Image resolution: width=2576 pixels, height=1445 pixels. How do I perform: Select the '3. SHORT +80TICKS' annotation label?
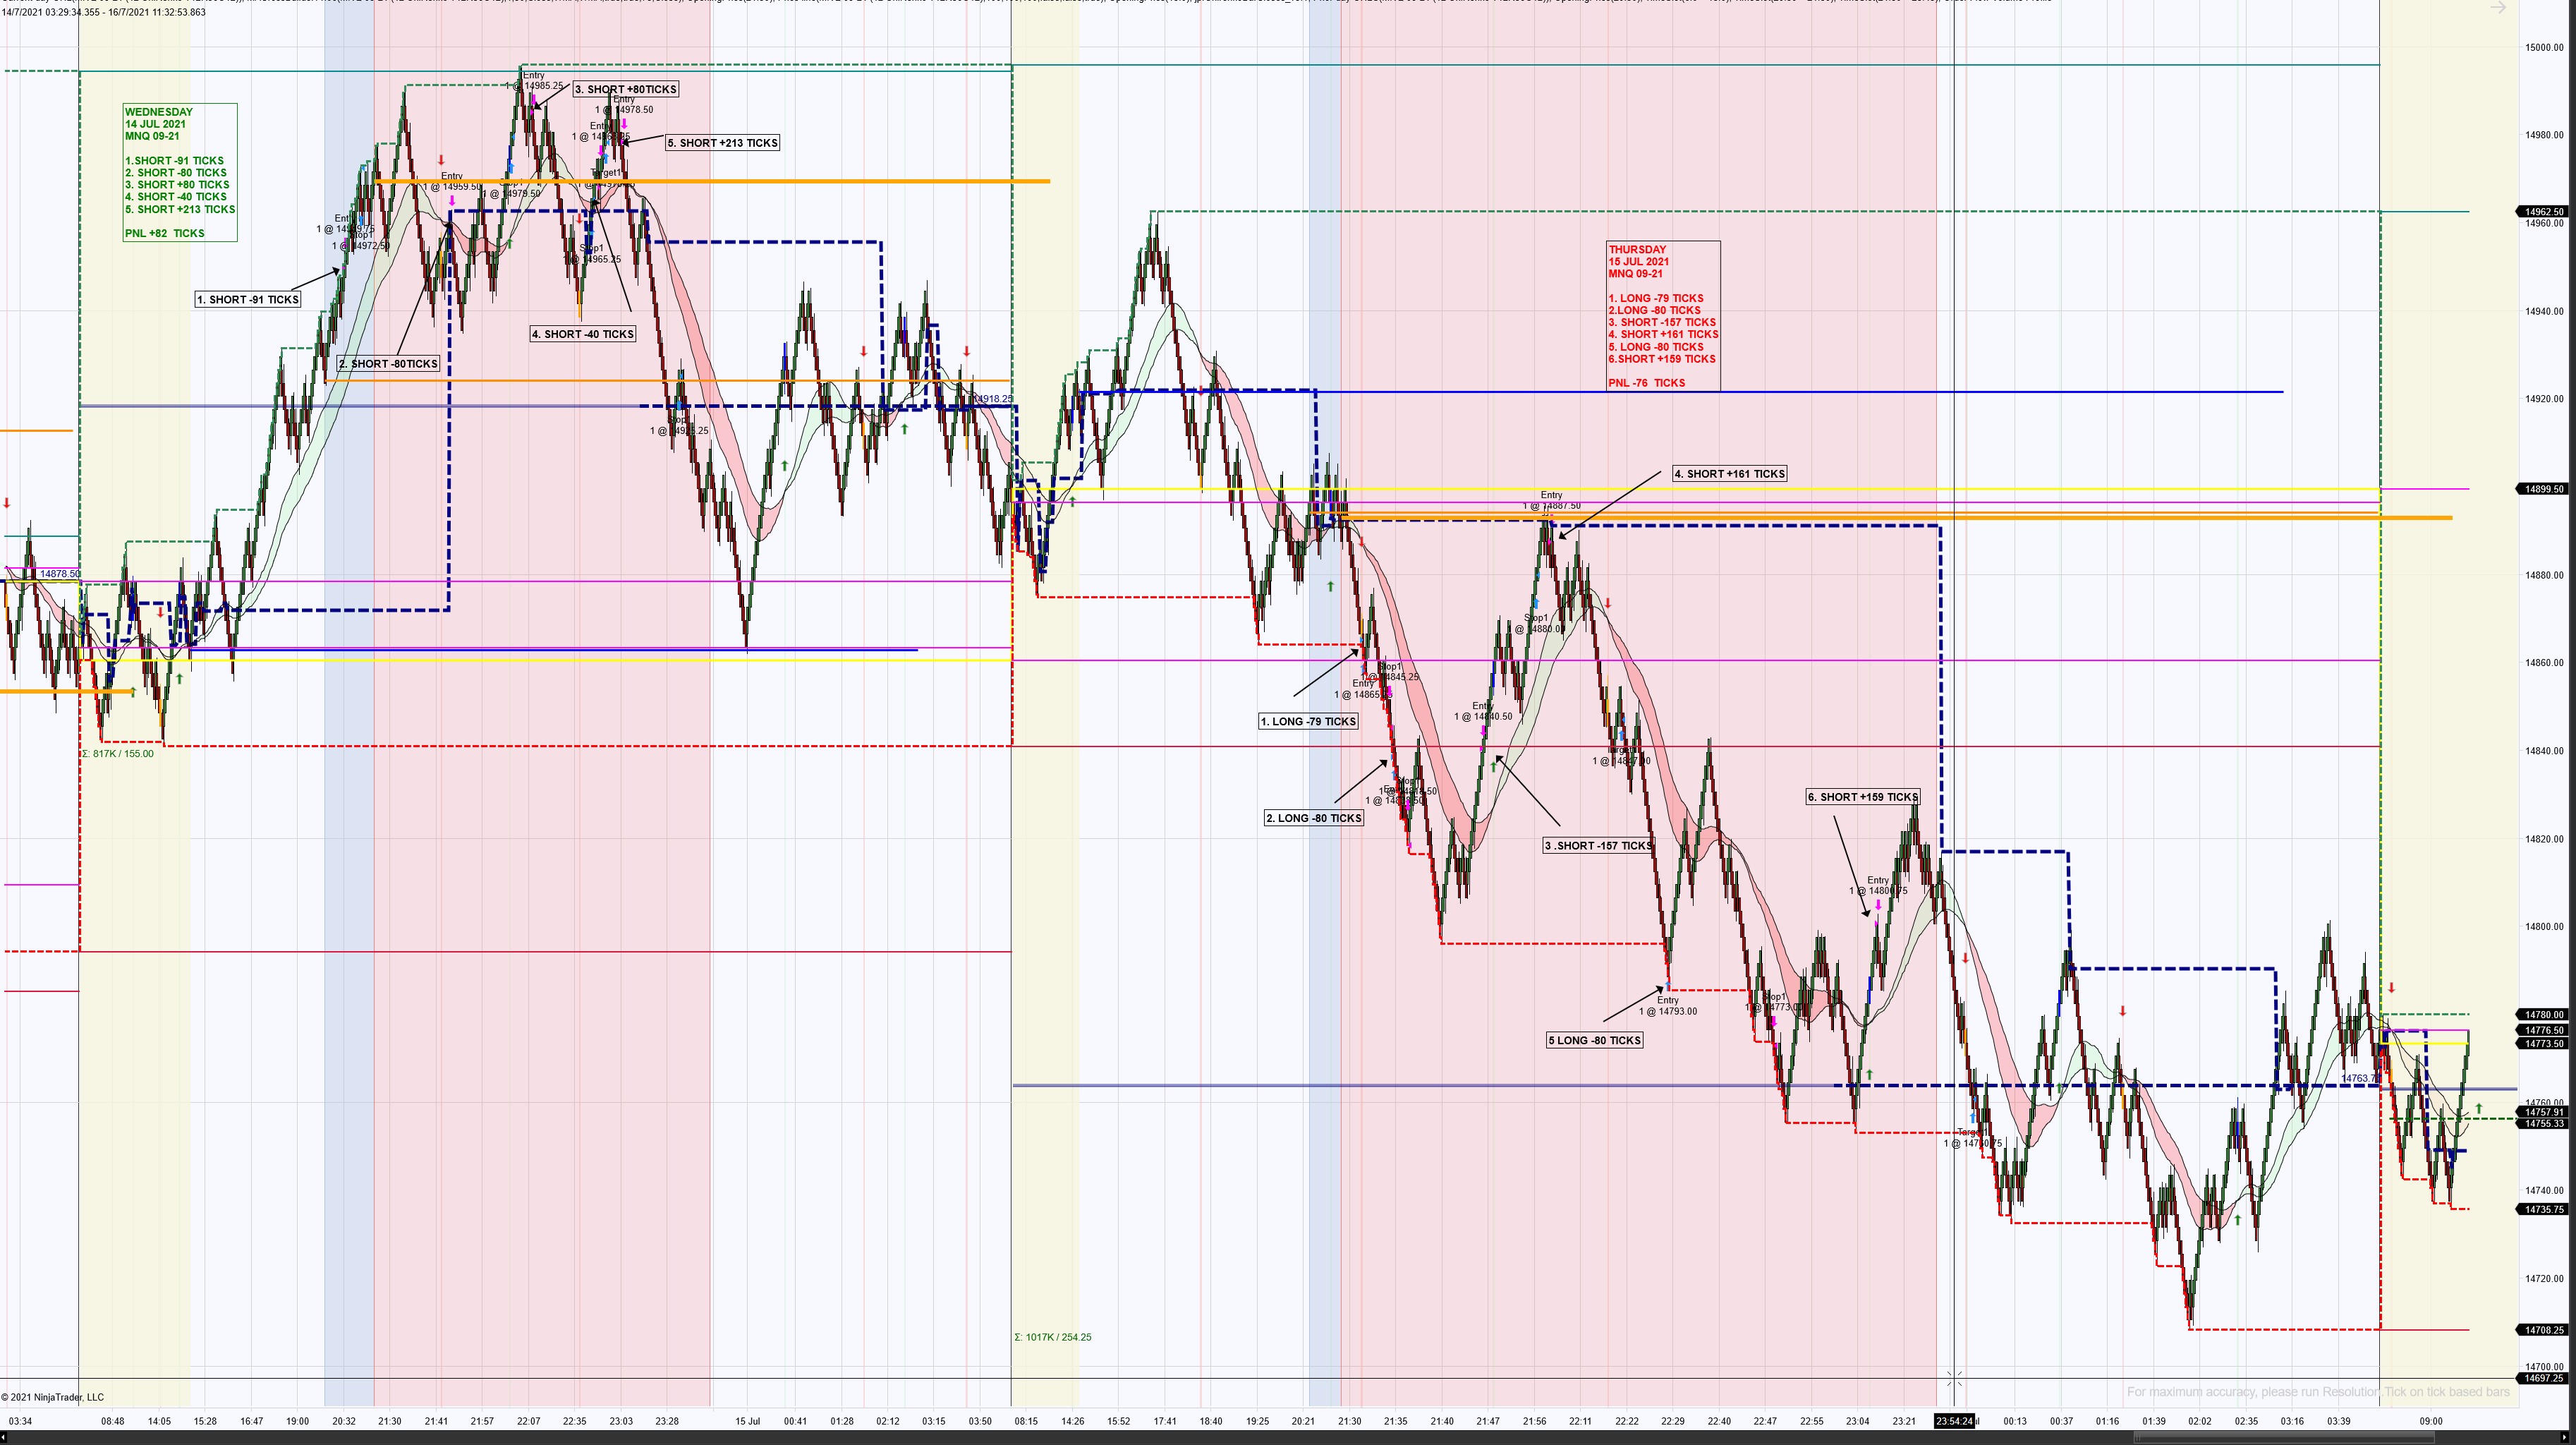click(626, 89)
